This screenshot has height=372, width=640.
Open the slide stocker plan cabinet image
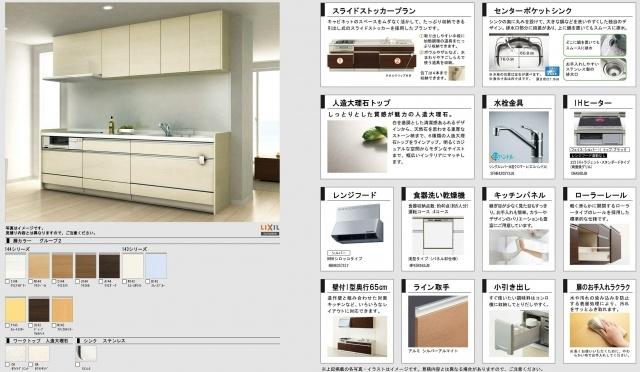click(371, 55)
